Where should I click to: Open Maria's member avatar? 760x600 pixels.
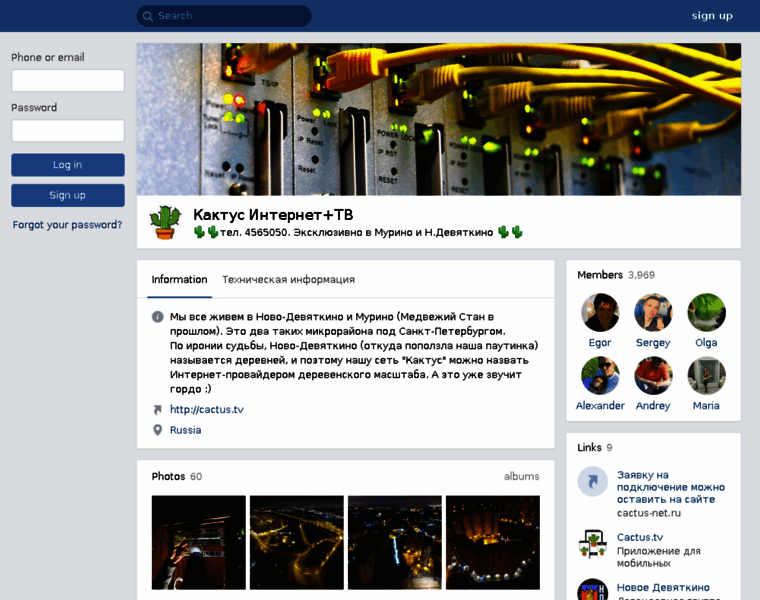706,376
